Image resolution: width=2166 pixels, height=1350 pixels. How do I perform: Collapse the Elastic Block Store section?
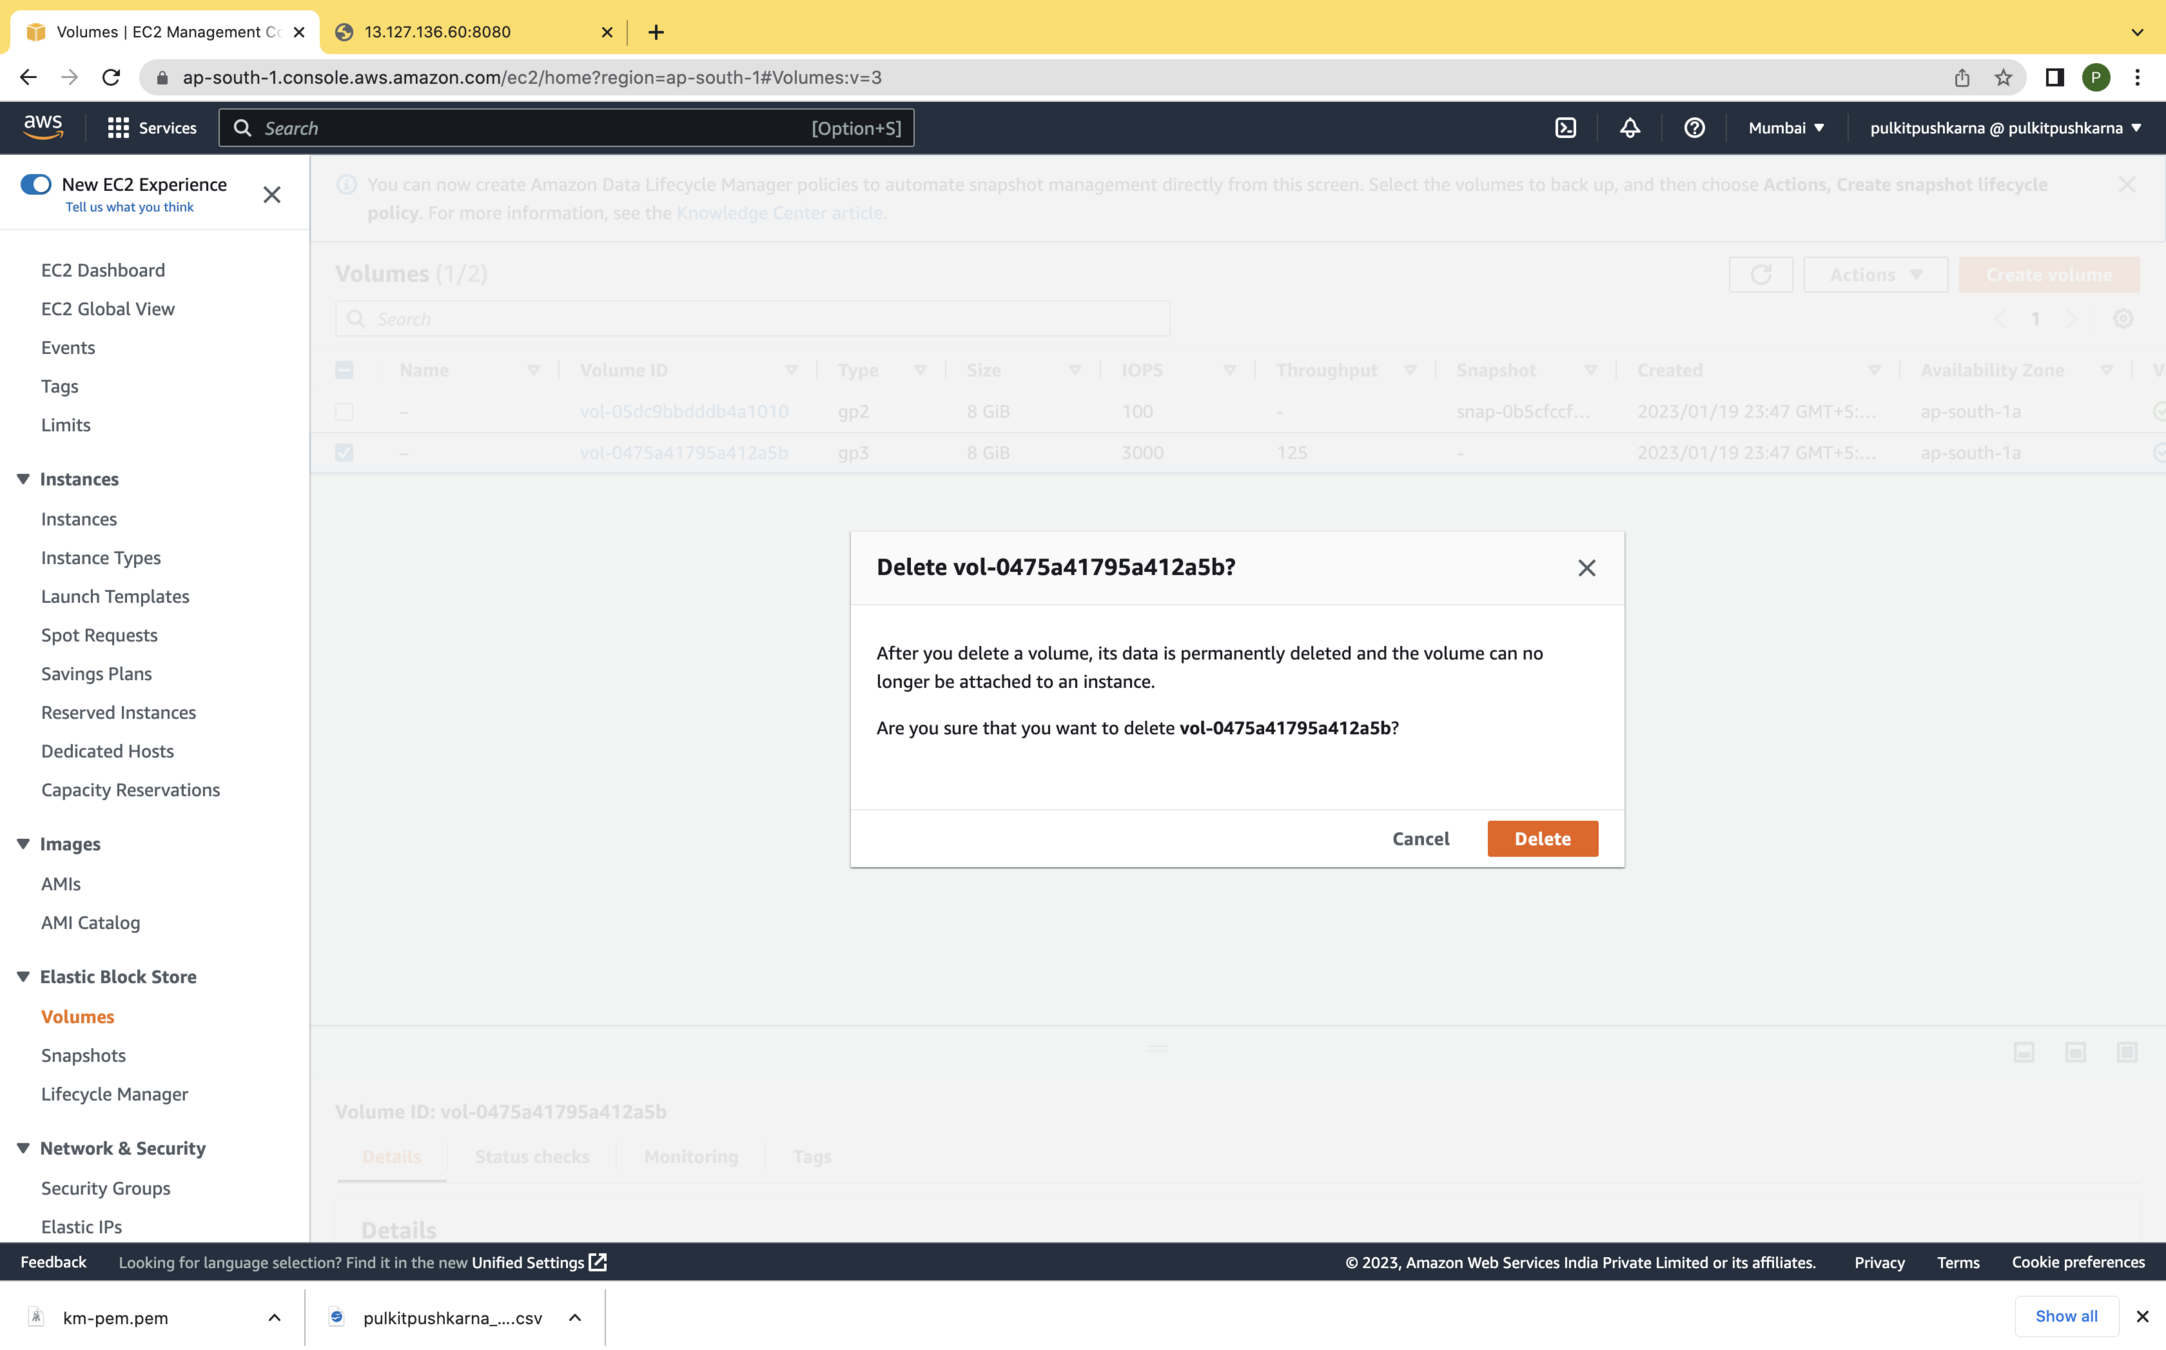(23, 977)
